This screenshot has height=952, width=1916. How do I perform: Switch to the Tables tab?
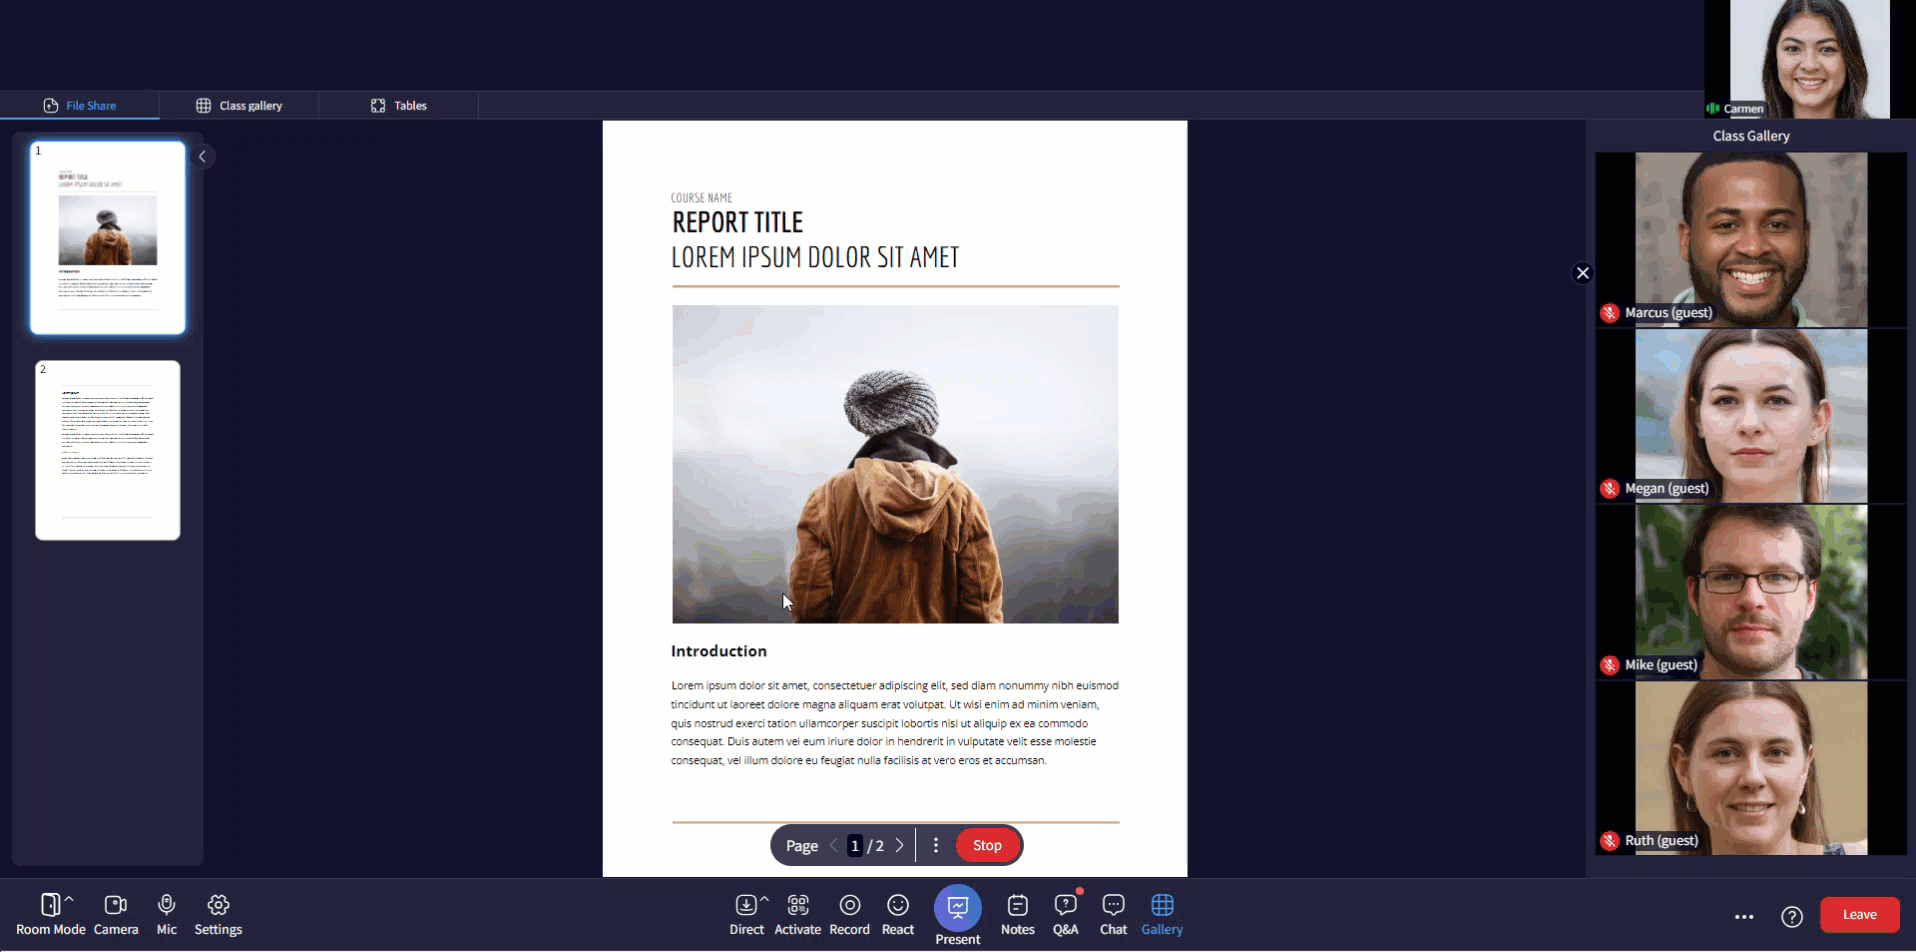tap(398, 106)
